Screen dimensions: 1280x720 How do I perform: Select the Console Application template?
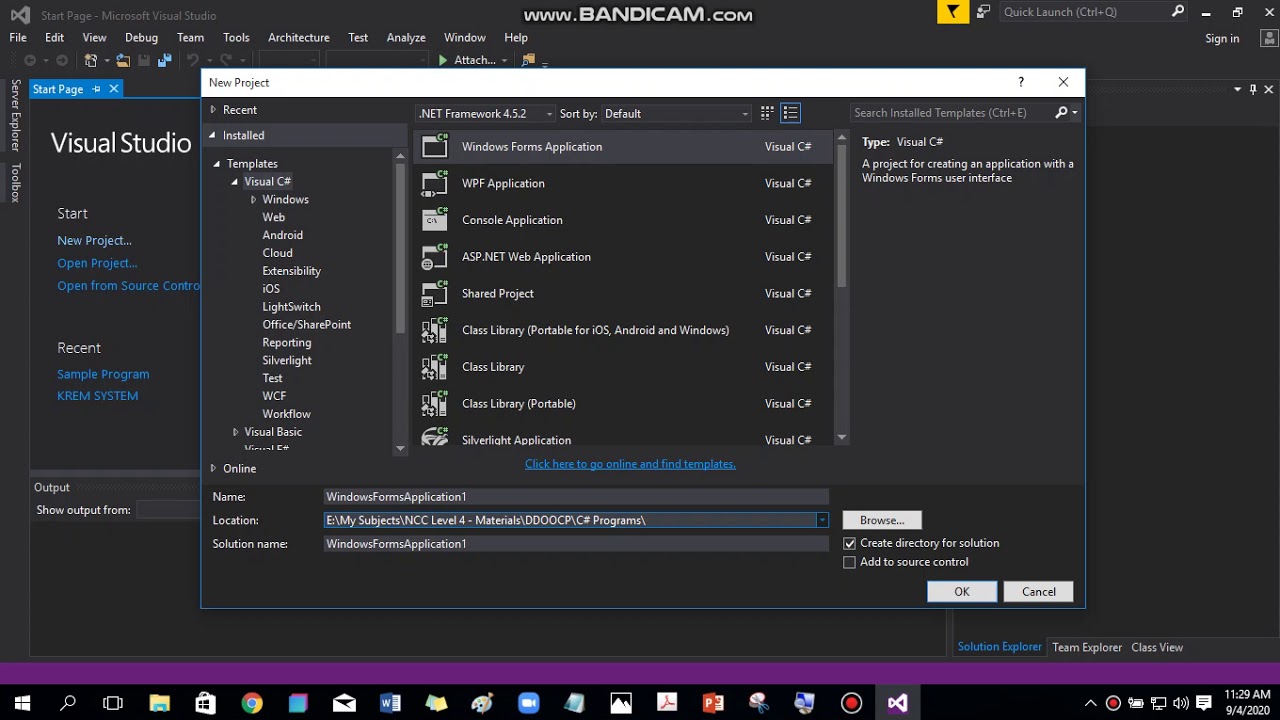(x=624, y=220)
